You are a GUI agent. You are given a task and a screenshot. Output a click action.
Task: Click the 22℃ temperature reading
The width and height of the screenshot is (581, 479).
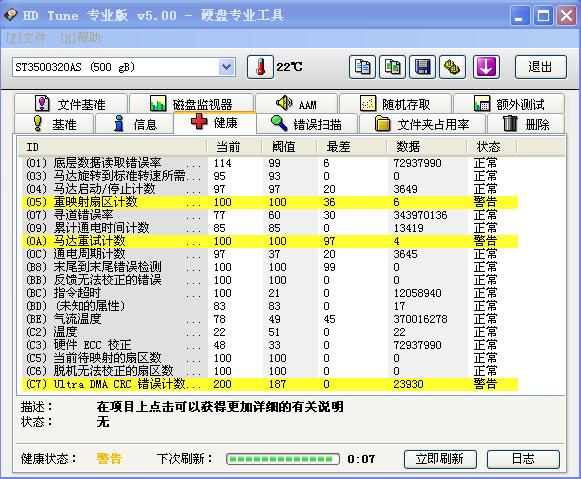point(289,67)
